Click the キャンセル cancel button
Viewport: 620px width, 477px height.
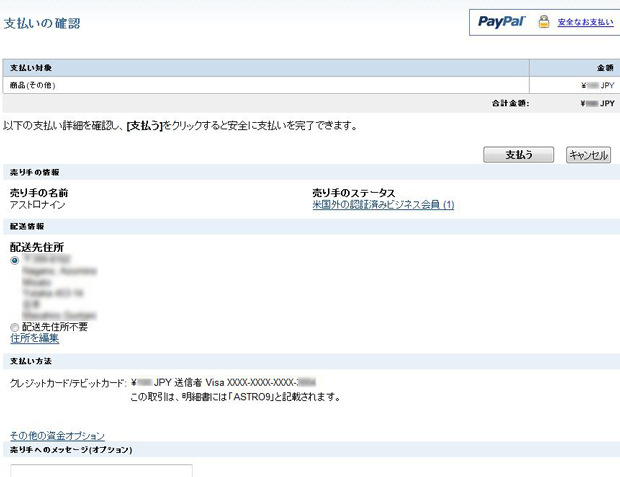588,155
